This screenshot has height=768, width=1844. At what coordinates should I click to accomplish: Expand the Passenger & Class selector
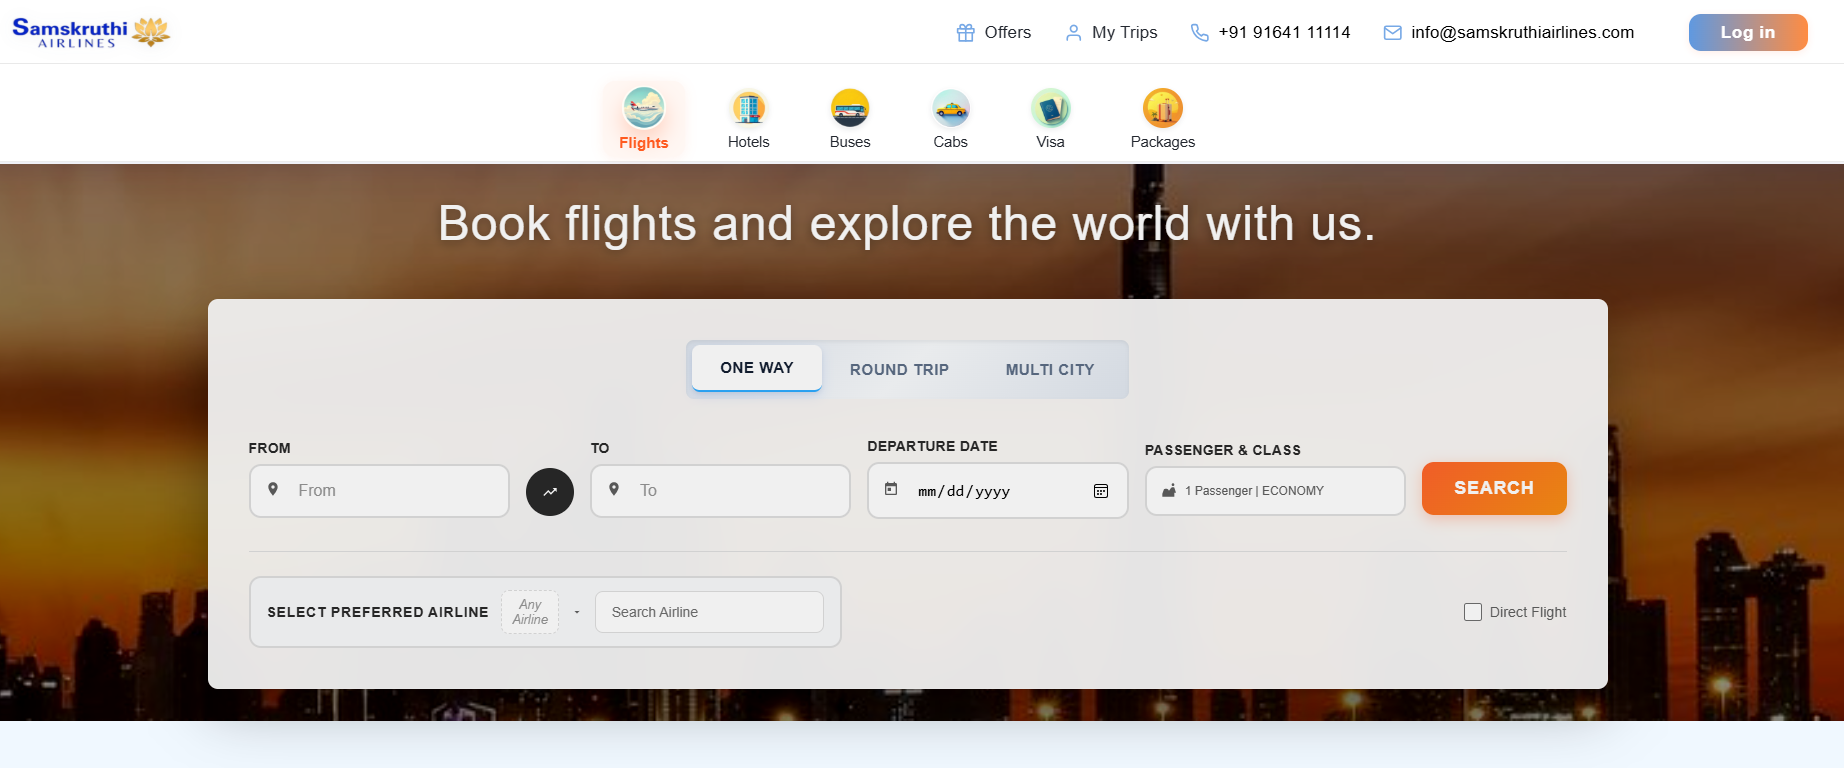click(1274, 491)
